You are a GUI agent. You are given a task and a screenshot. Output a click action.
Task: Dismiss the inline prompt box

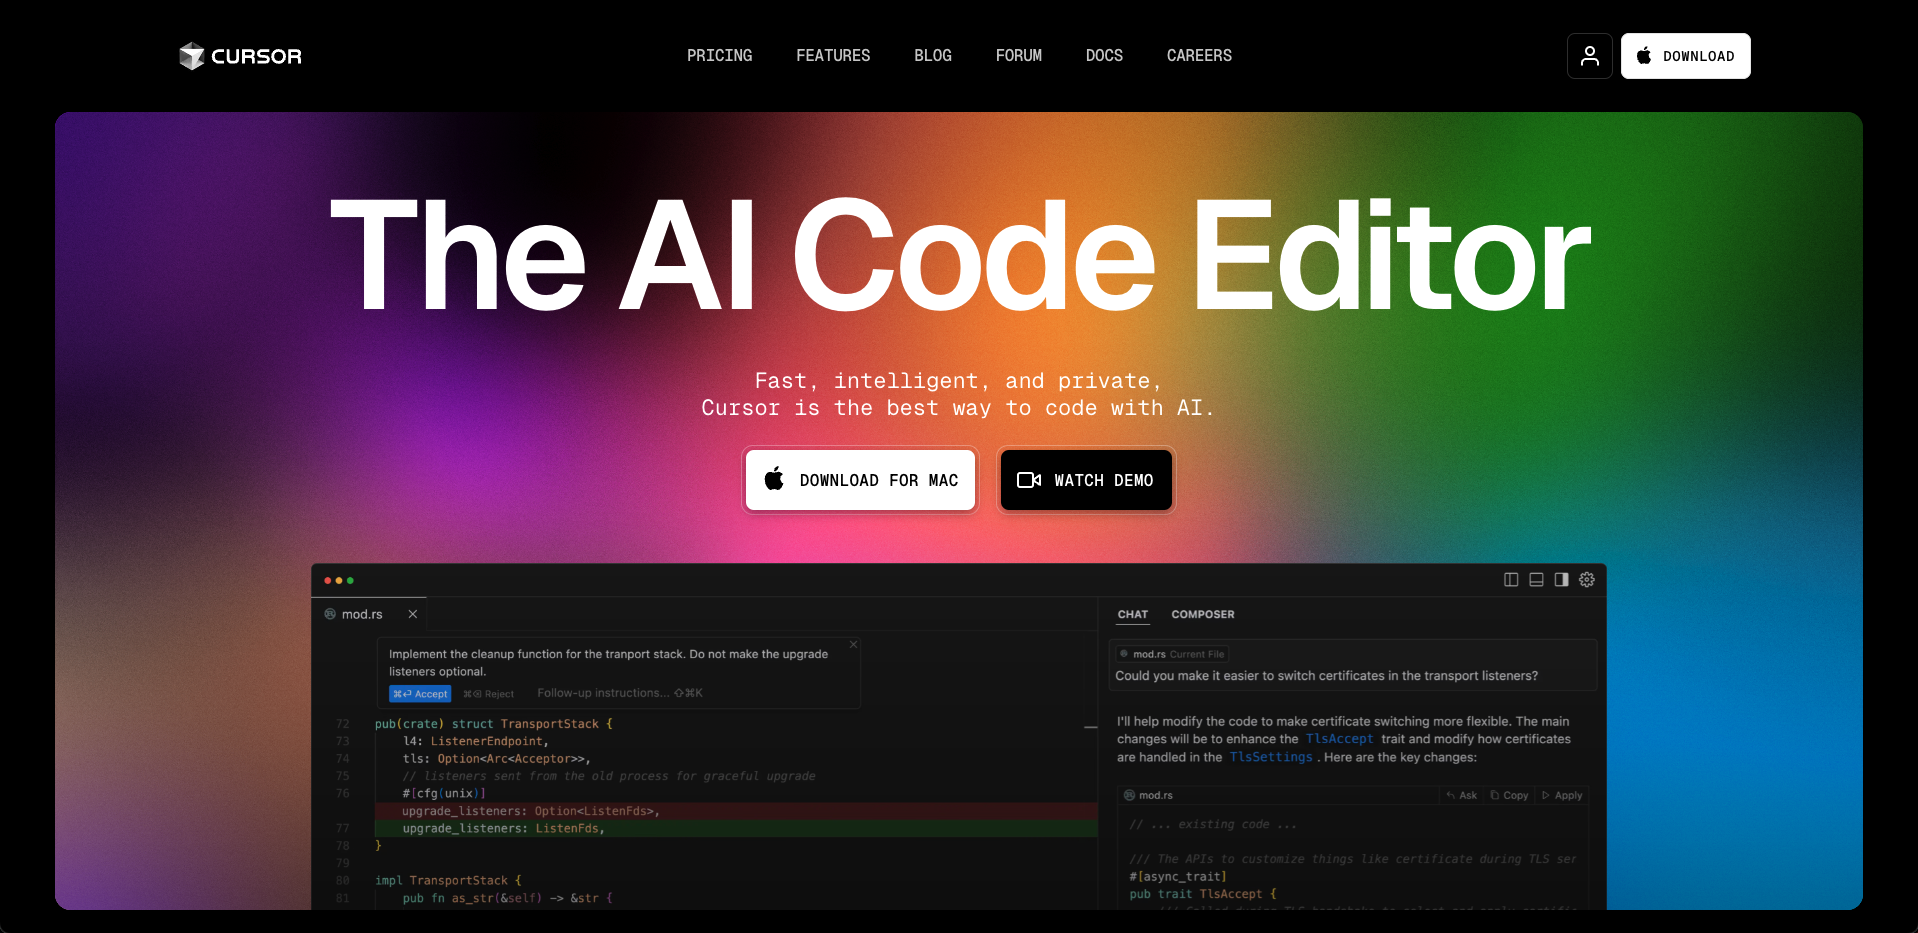click(x=853, y=644)
